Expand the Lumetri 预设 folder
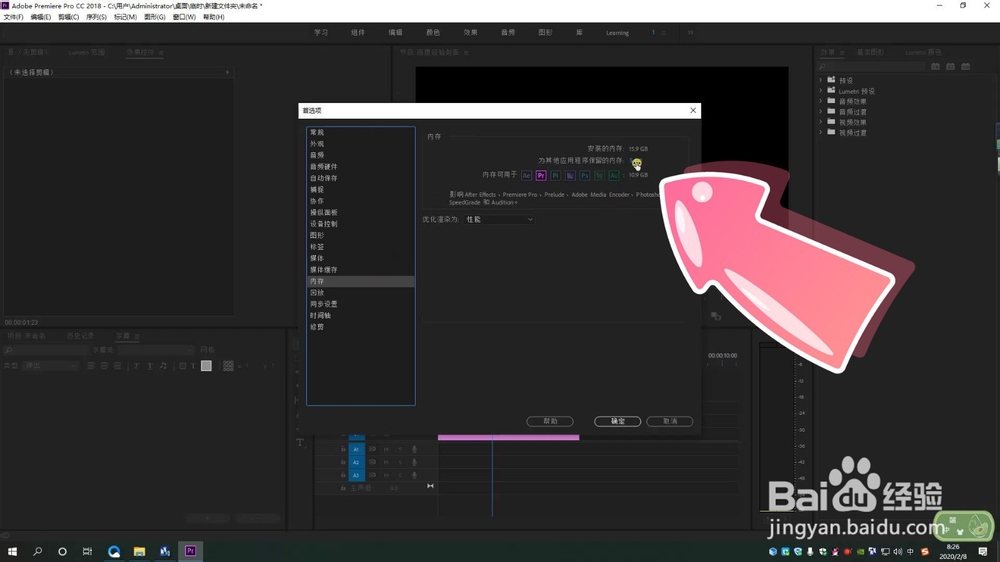Screen dimensions: 1000x562 pos(821,91)
